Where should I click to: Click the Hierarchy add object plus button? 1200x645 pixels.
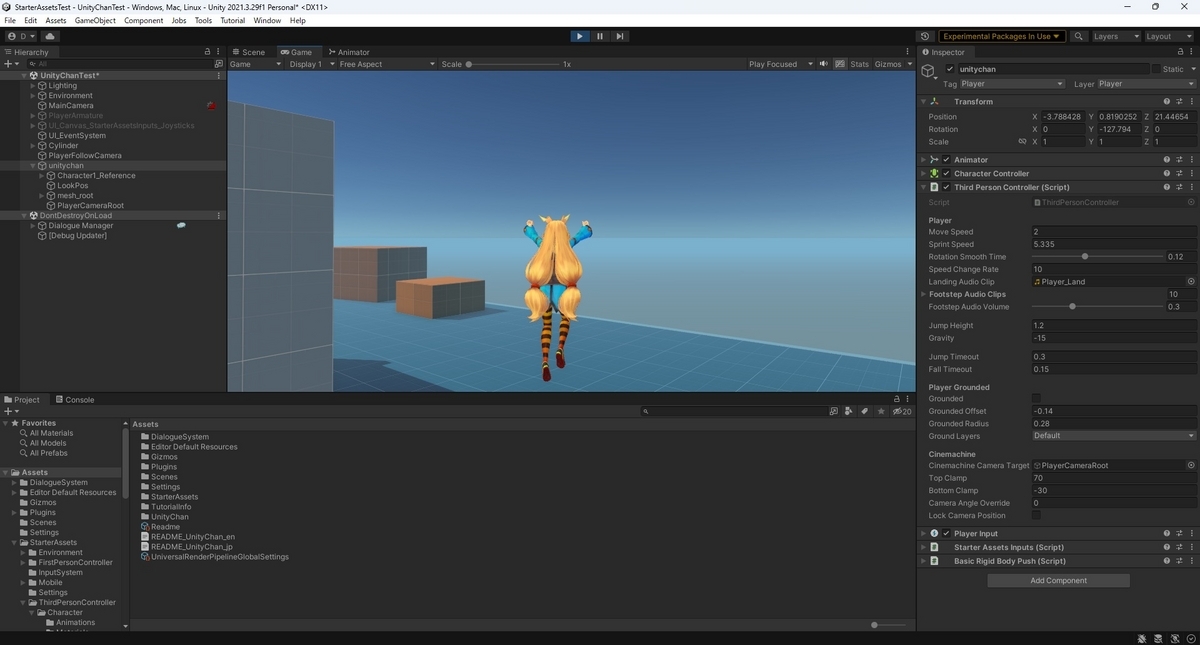click(10, 64)
